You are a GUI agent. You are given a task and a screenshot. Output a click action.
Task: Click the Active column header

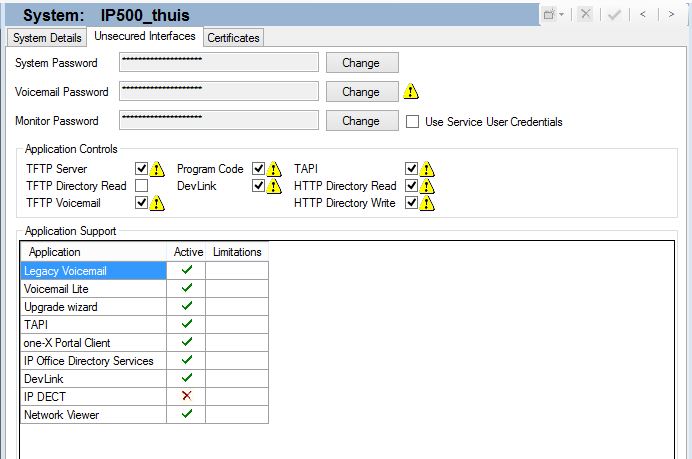pyautogui.click(x=186, y=252)
